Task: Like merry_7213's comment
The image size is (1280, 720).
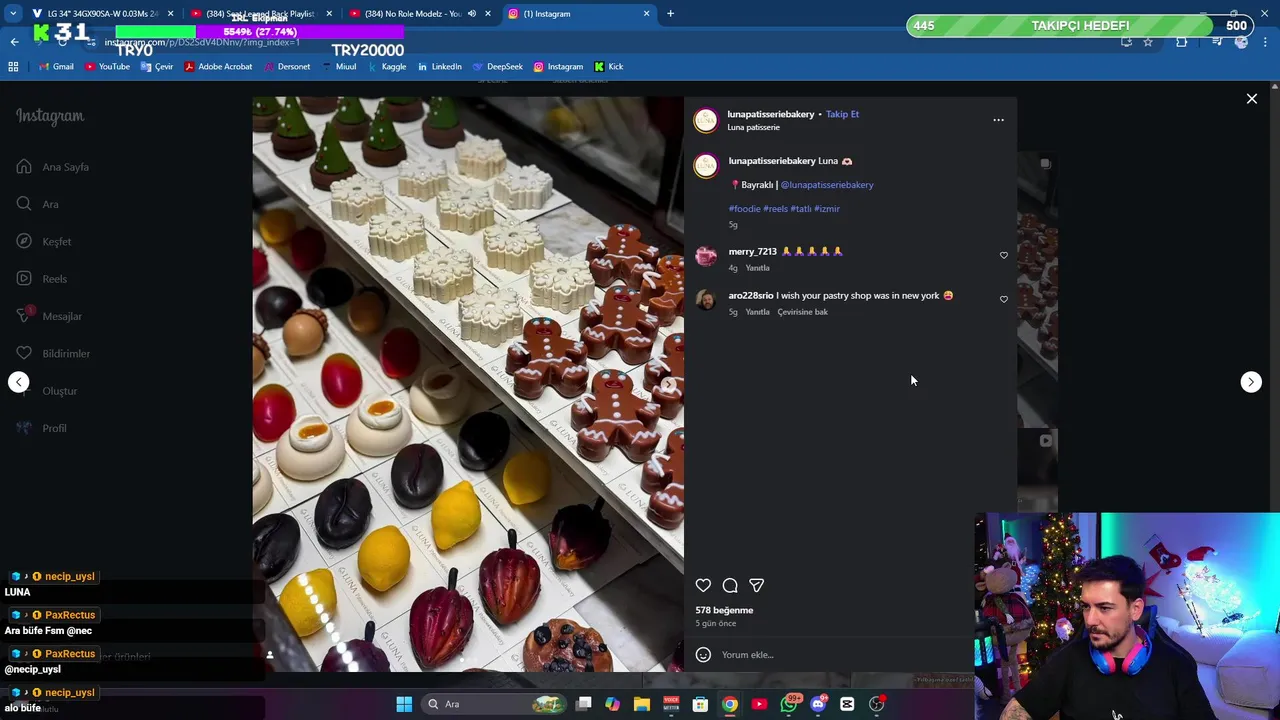Action: pos(1004,255)
